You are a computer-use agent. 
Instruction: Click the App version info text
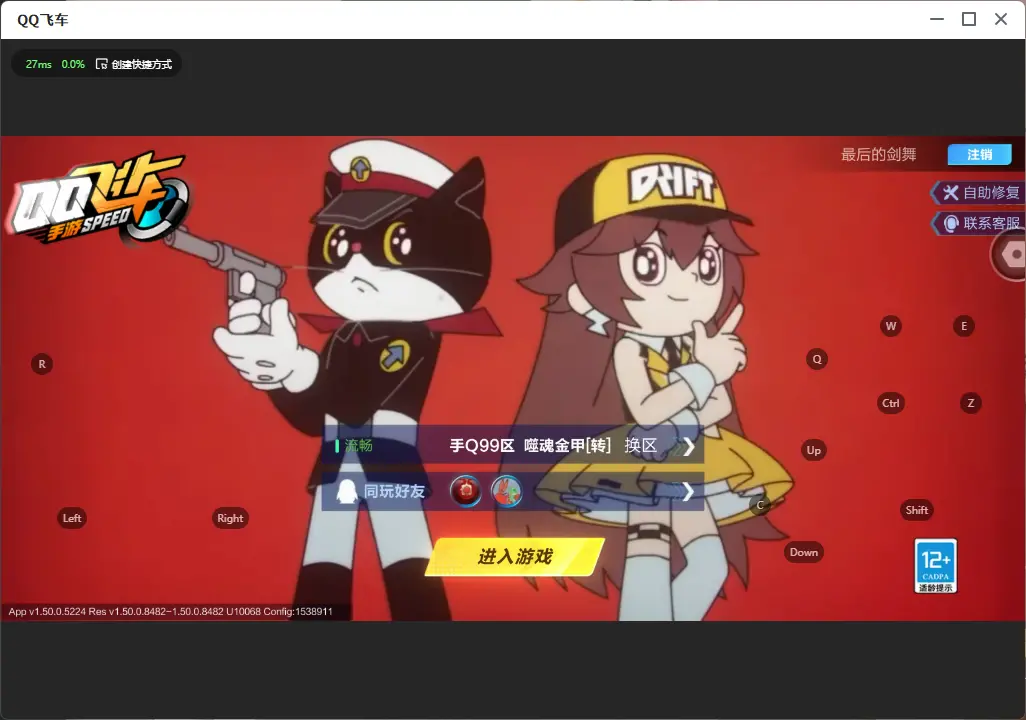point(170,611)
